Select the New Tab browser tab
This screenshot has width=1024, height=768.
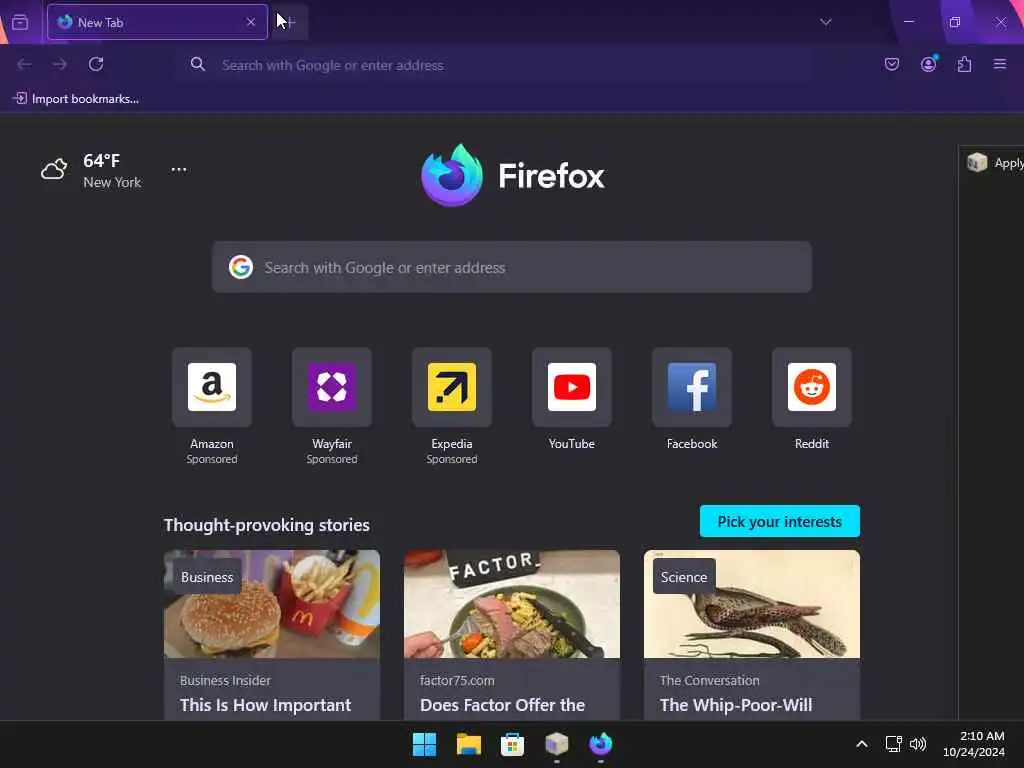click(157, 22)
